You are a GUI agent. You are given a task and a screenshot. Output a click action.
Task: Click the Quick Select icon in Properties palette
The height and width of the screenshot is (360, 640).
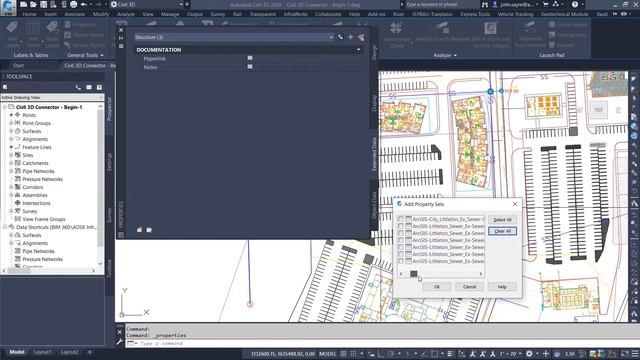(x=361, y=37)
